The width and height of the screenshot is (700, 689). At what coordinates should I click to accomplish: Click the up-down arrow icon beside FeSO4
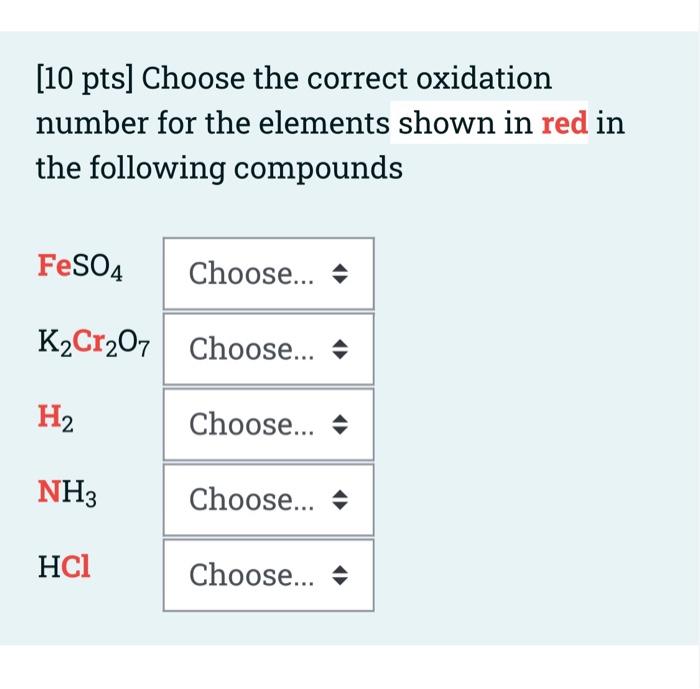point(340,274)
